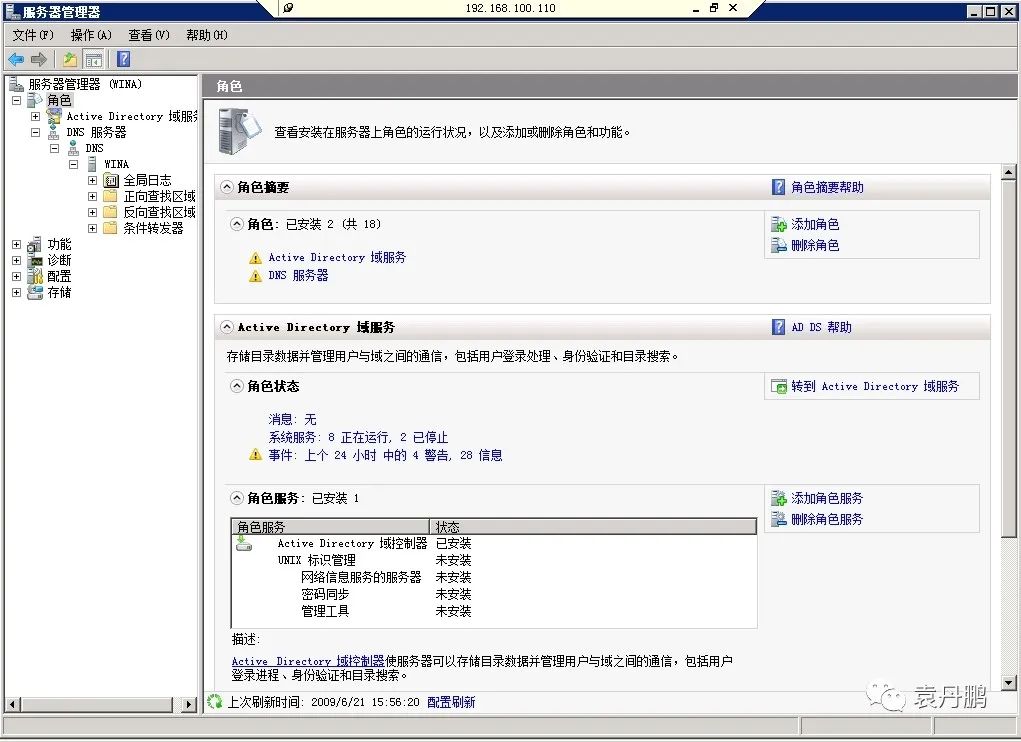Click the blue Help toolbar icon
The width and height of the screenshot is (1021, 742).
(123, 59)
